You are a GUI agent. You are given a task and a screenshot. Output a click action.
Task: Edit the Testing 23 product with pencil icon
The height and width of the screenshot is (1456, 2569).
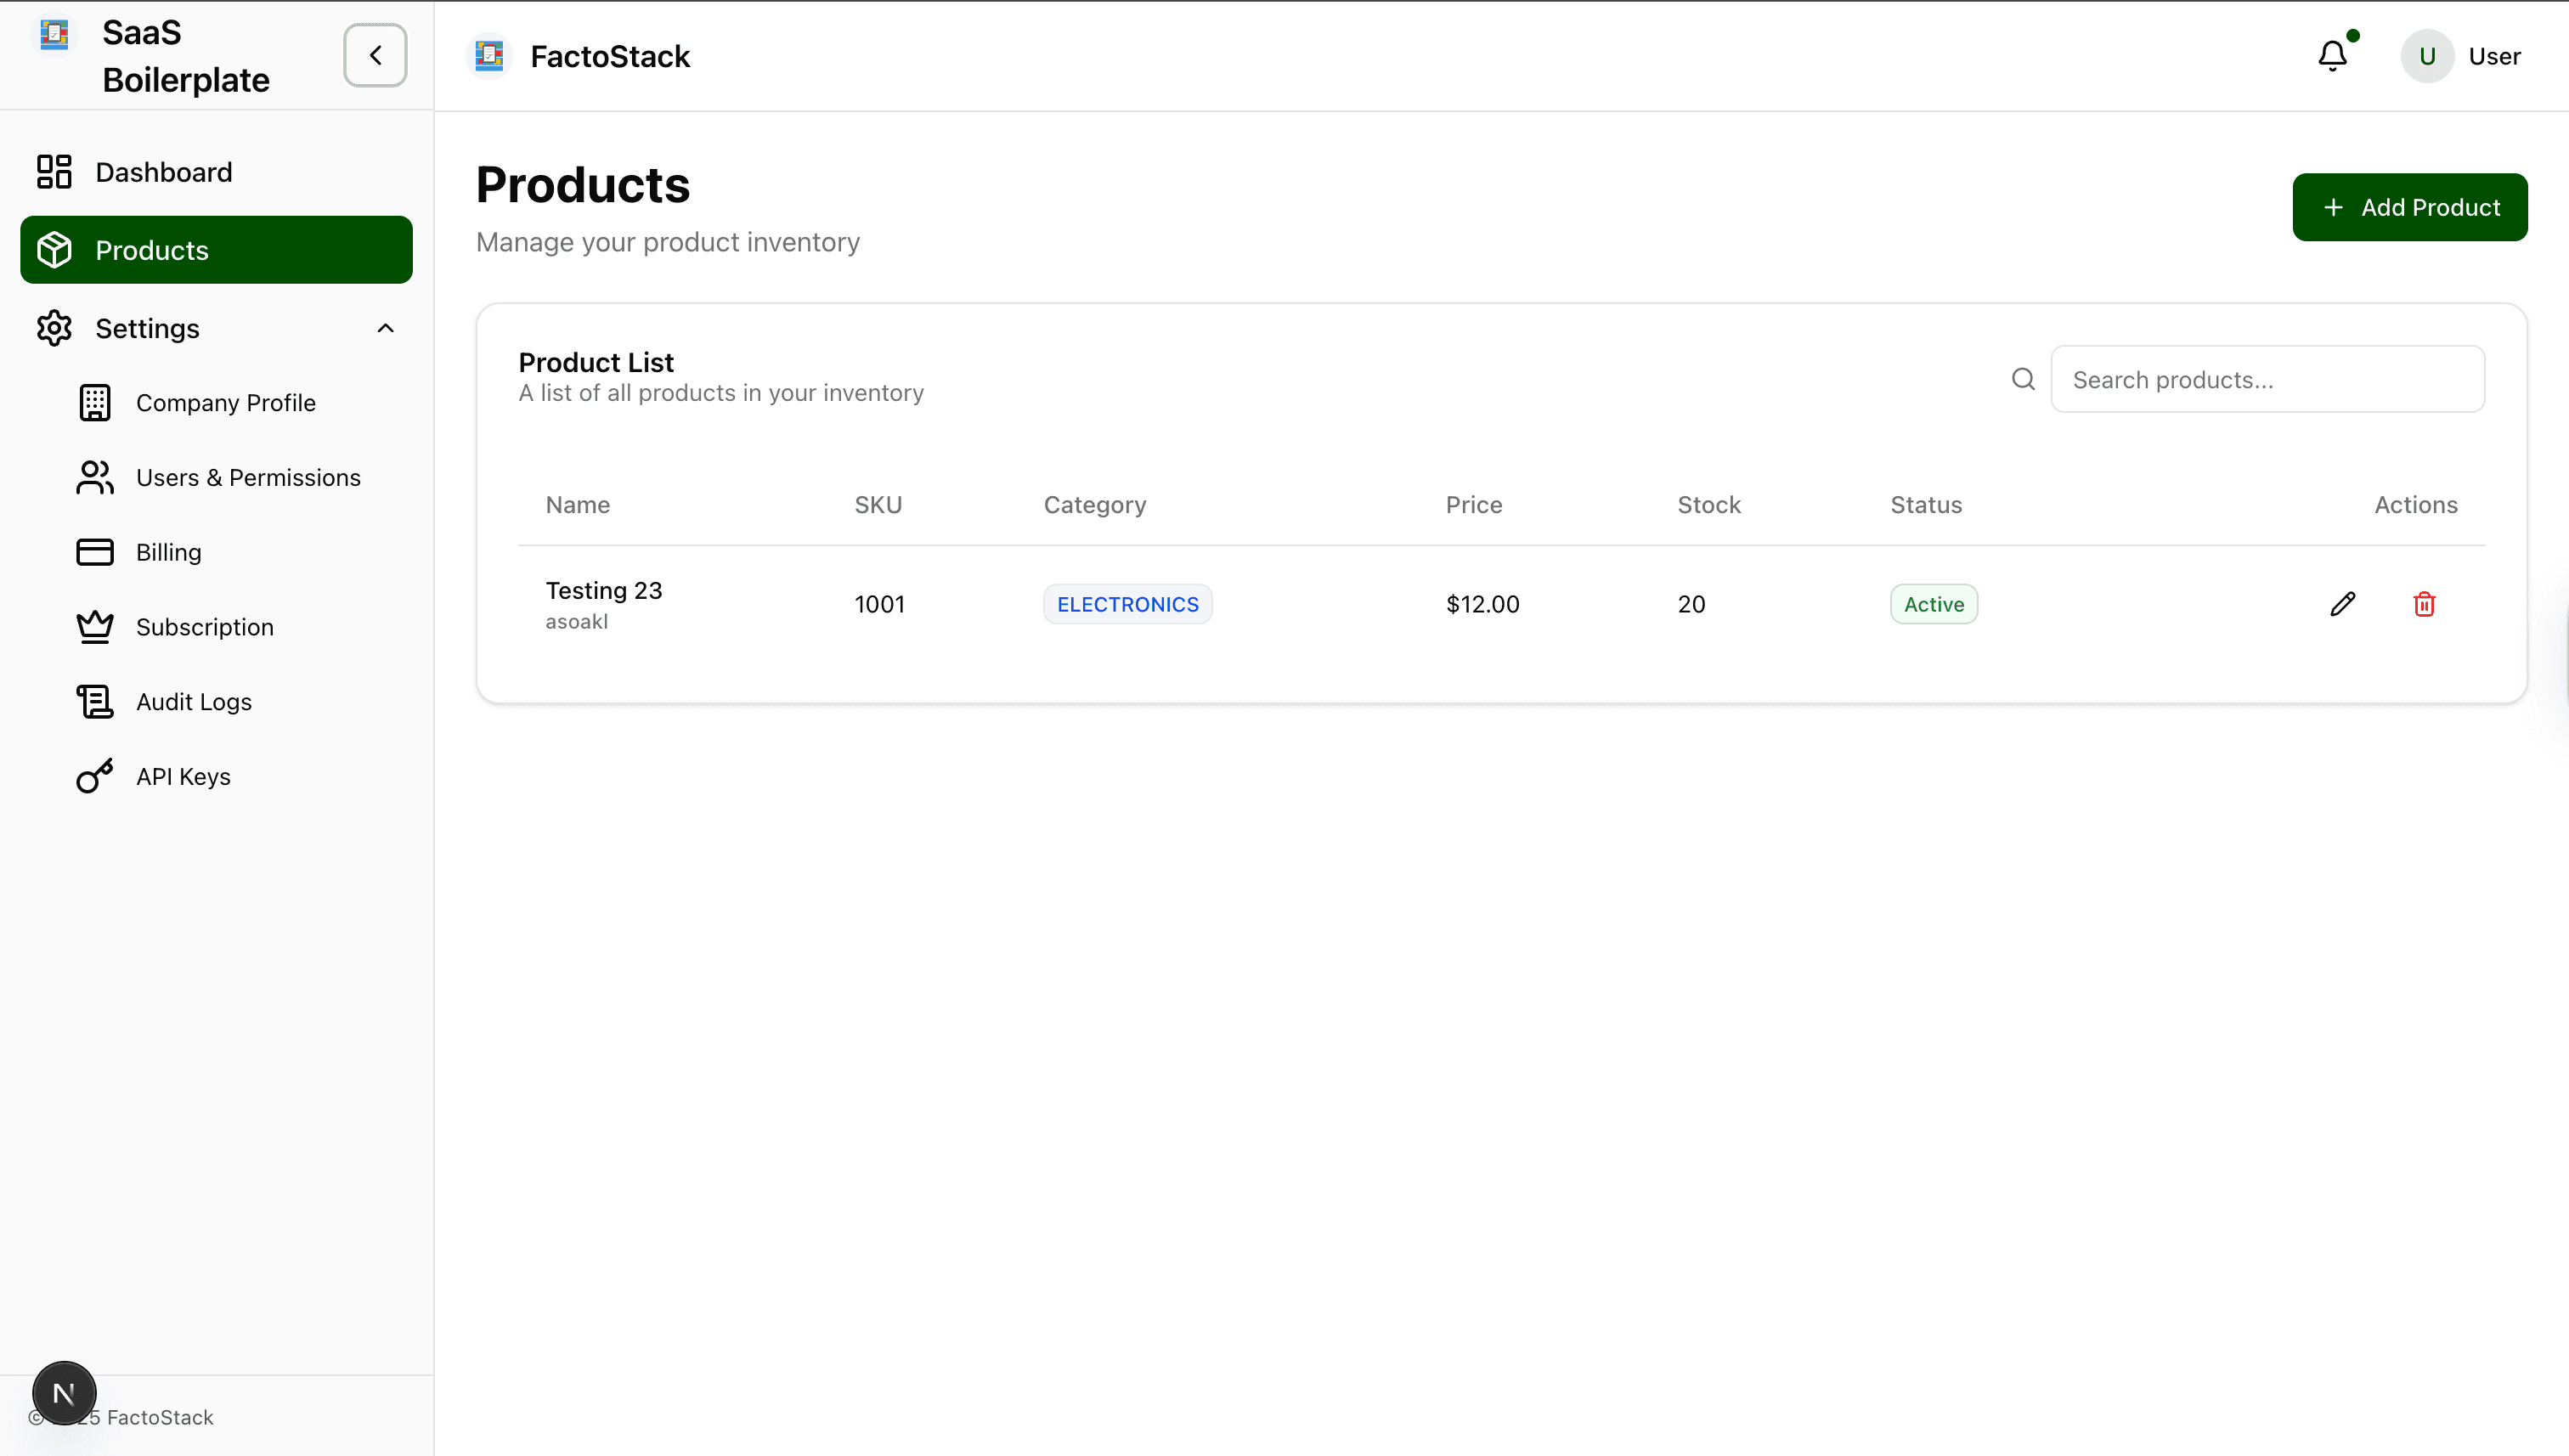pos(2344,603)
